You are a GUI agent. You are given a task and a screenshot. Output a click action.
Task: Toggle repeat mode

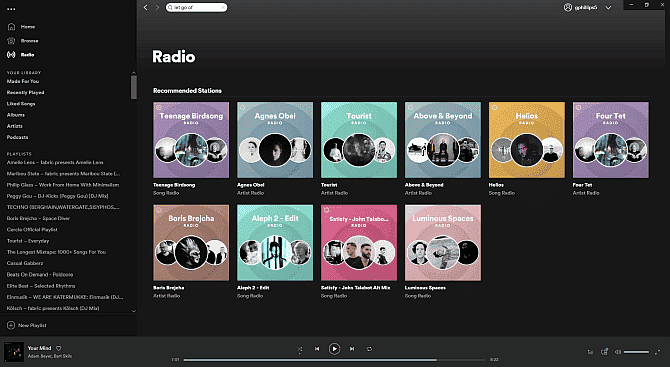pos(369,349)
